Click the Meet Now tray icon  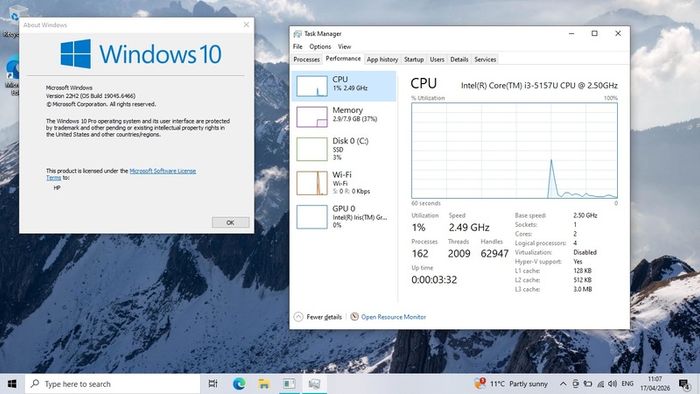pyautogui.click(x=576, y=384)
